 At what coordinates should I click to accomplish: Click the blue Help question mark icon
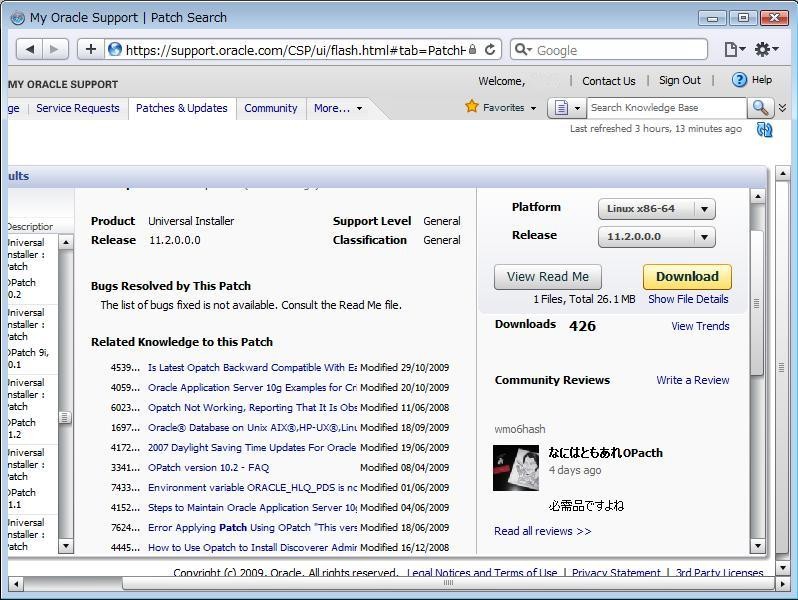pyautogui.click(x=739, y=80)
